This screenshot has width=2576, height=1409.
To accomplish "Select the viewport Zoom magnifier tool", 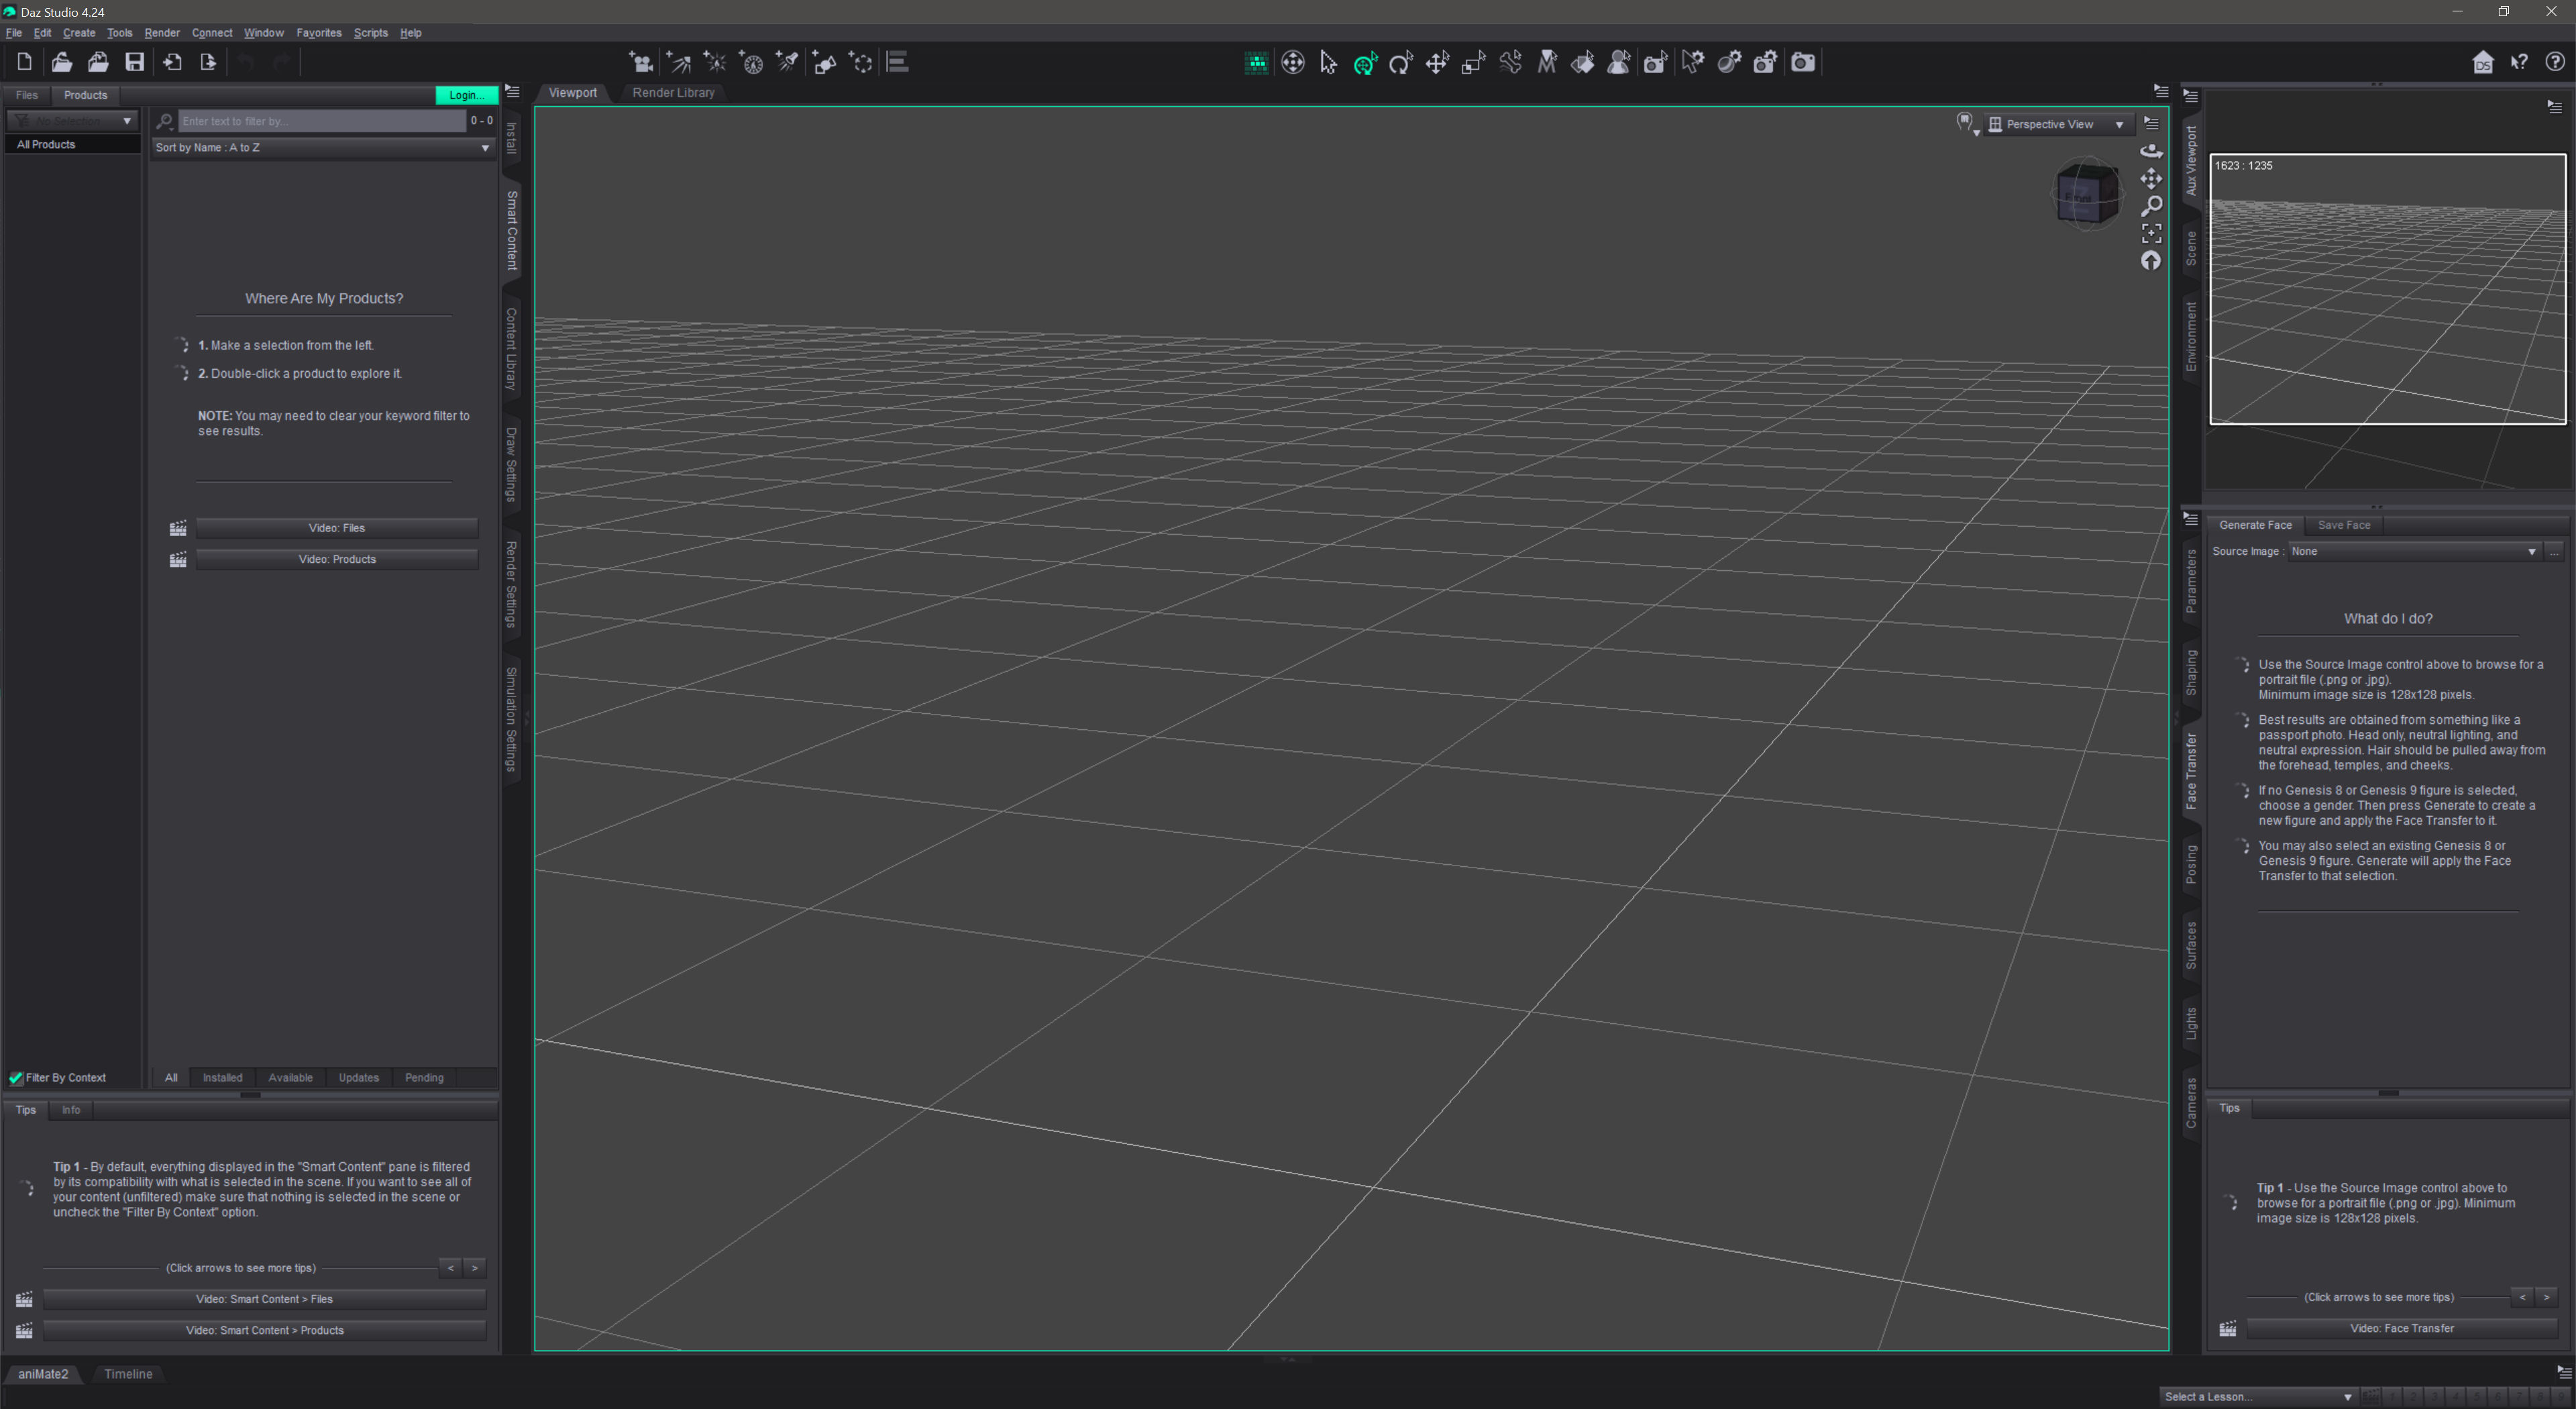I will (2152, 206).
